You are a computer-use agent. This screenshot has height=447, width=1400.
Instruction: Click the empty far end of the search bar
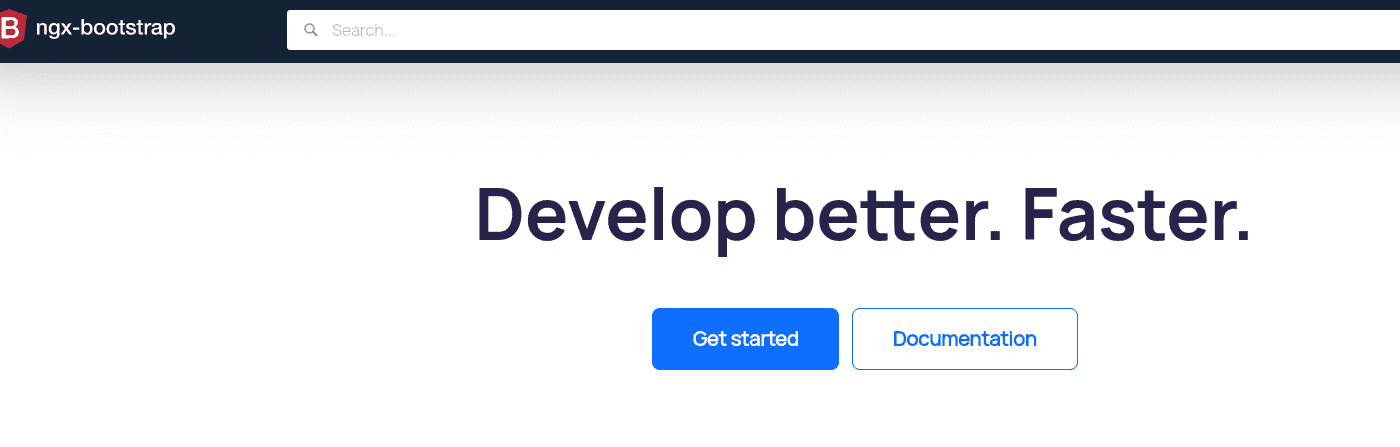tap(1300, 30)
